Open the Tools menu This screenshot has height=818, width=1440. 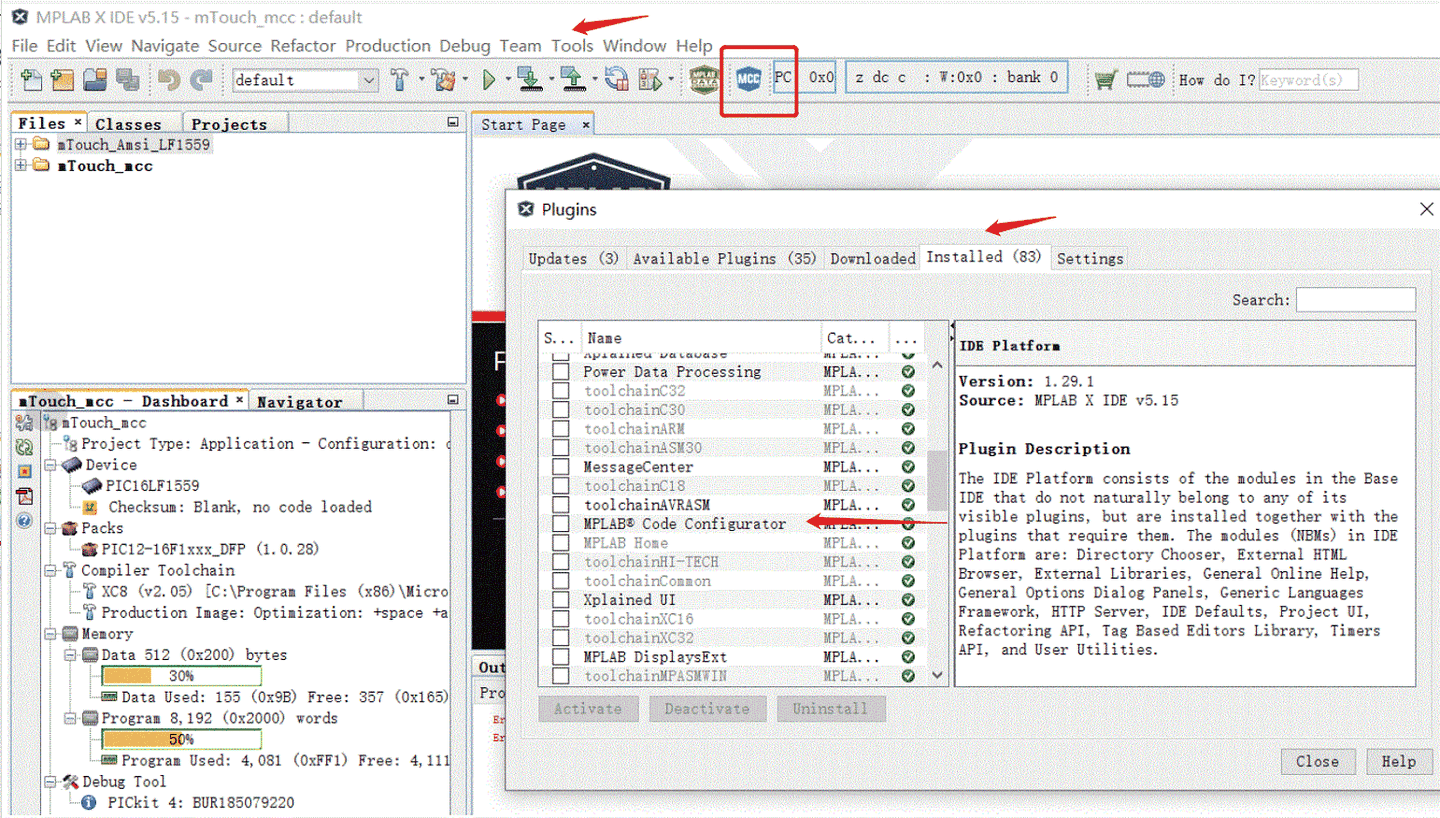click(x=572, y=46)
